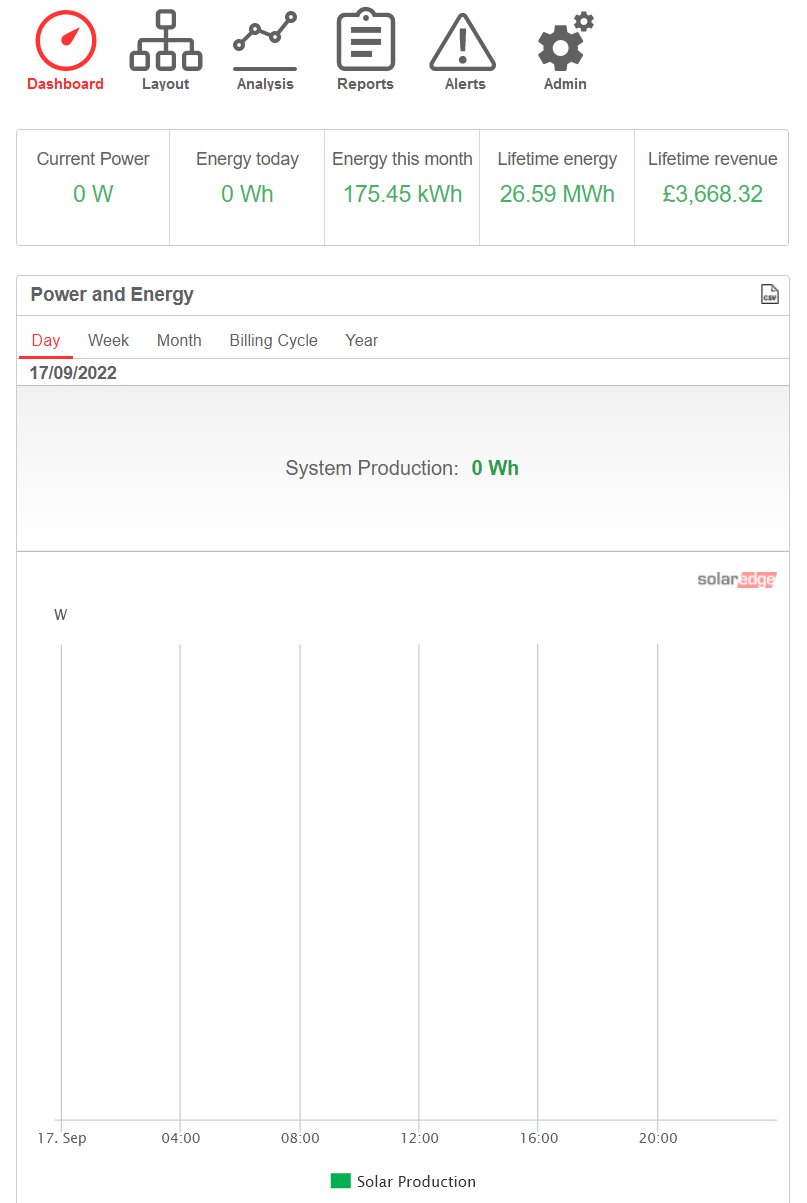Switch to the Month tab
The height and width of the screenshot is (1203, 807).
tap(179, 340)
